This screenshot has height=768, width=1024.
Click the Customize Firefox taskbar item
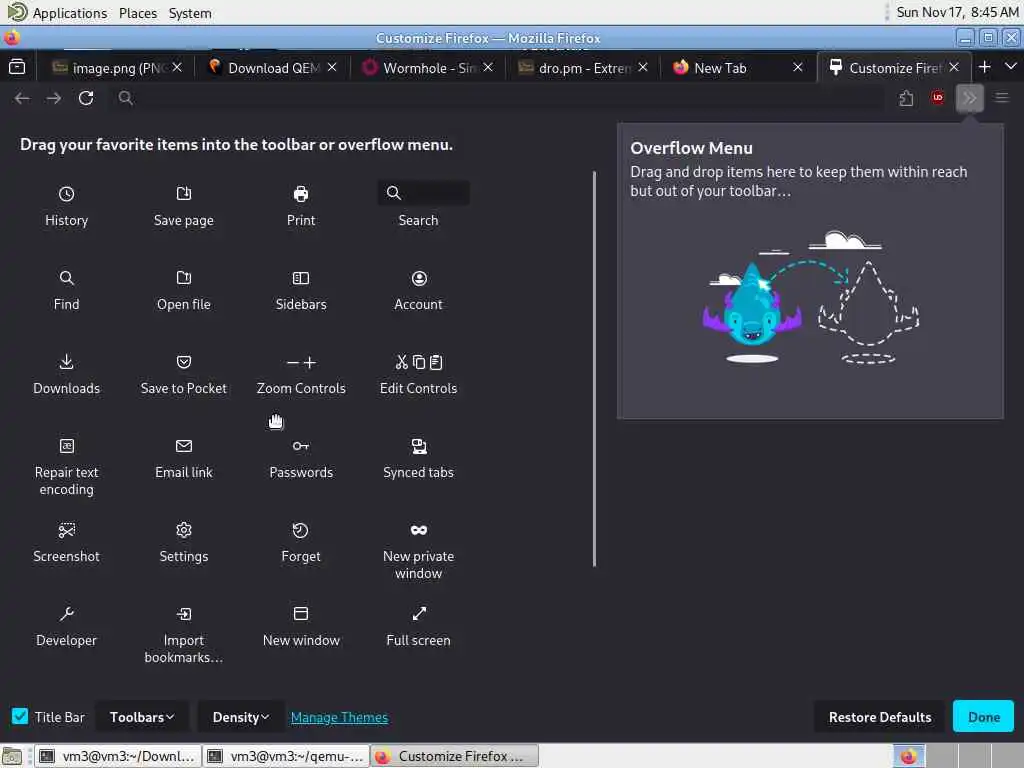point(455,756)
